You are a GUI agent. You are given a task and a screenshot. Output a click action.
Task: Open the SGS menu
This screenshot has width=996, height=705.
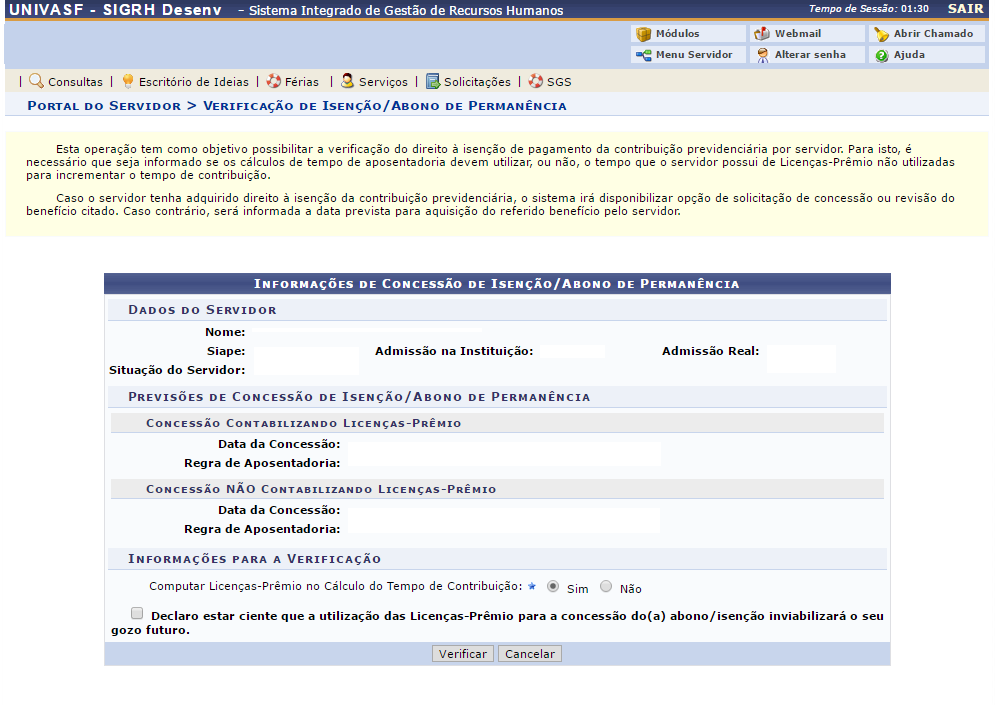[558, 82]
